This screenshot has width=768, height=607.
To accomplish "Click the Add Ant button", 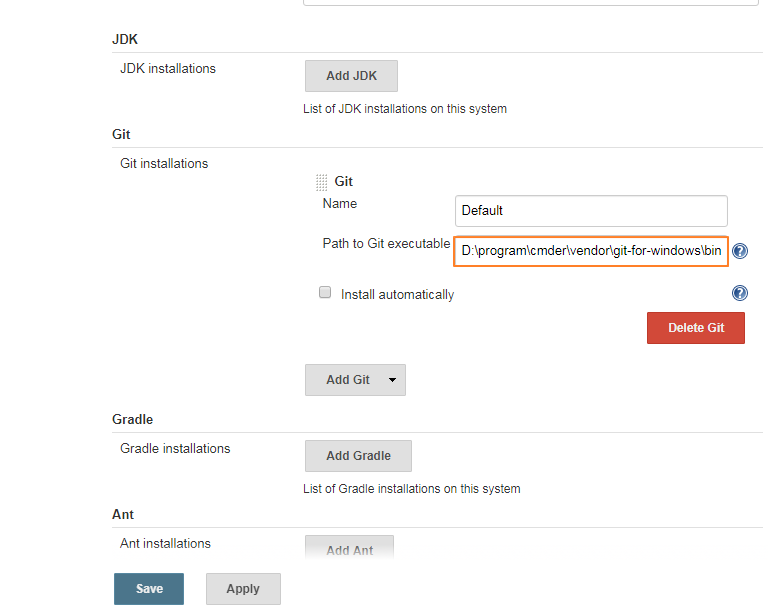I will click(349, 549).
